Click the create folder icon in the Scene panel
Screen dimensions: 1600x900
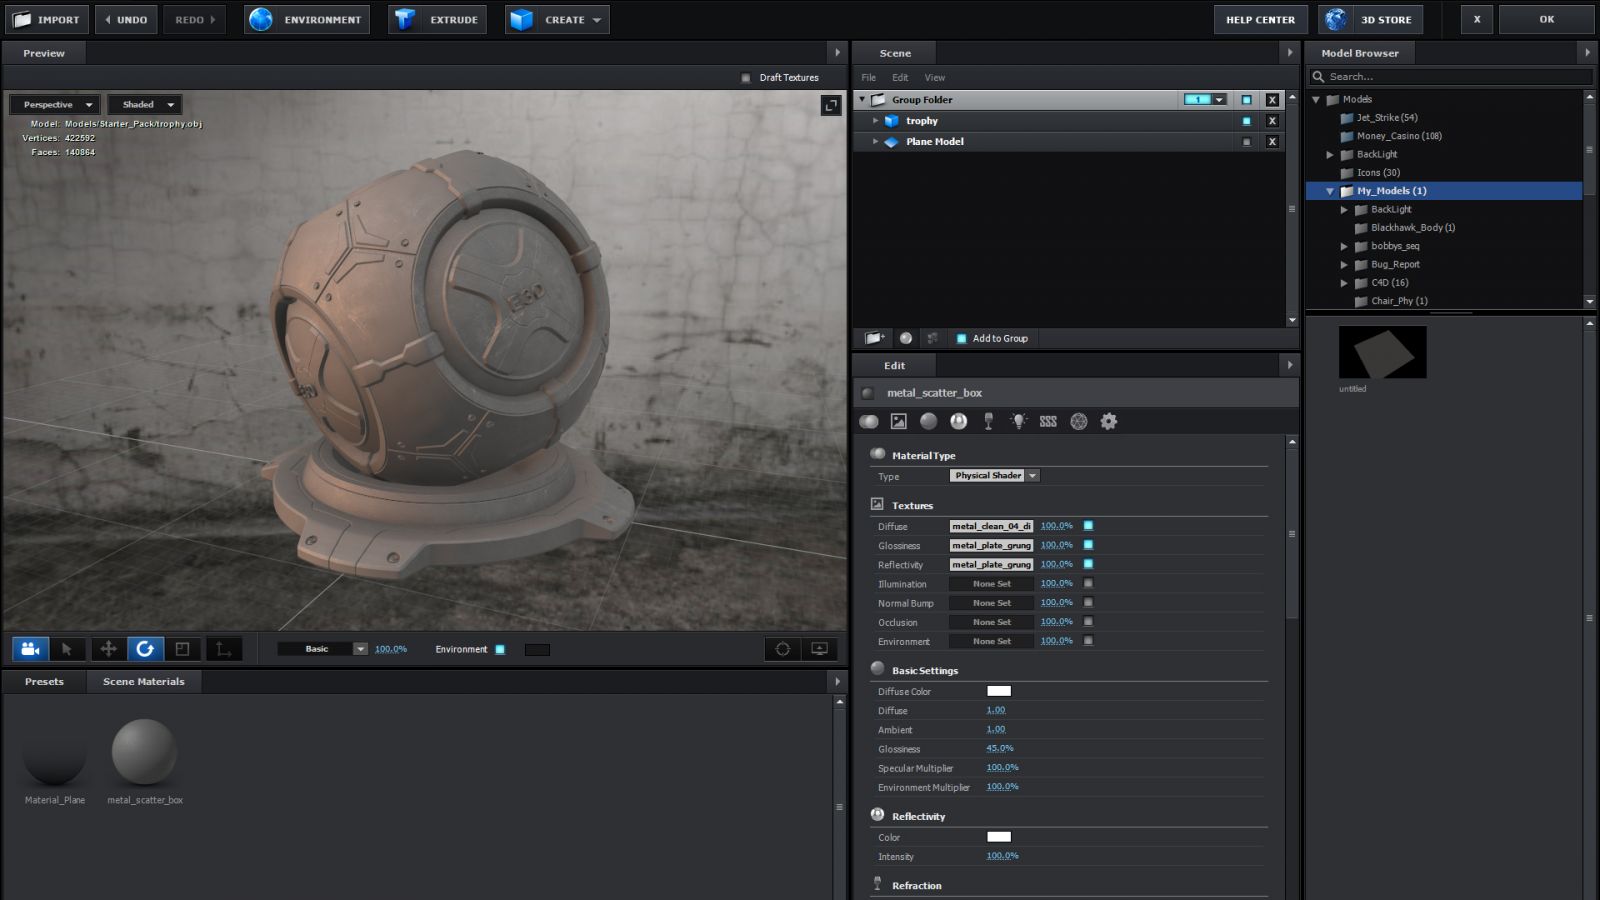pyautogui.click(x=874, y=338)
